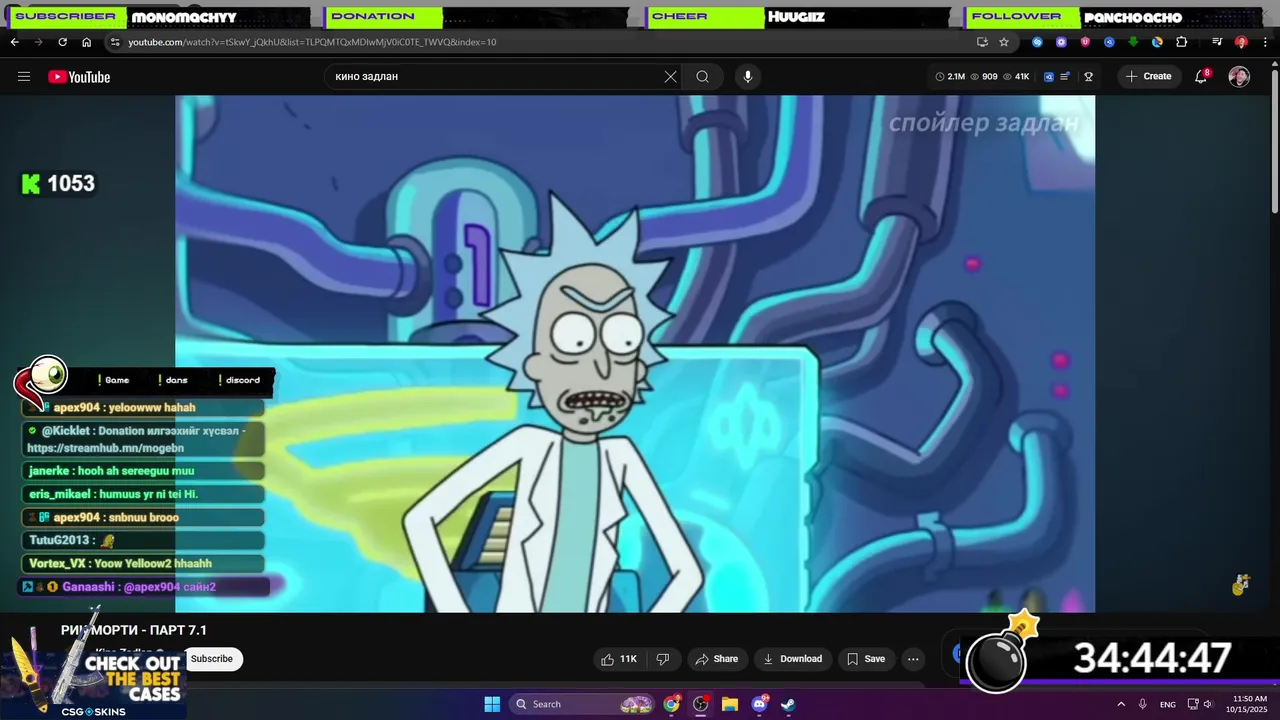Open the YouTube account avatar menu
The width and height of the screenshot is (1280, 720).
coord(1239,77)
